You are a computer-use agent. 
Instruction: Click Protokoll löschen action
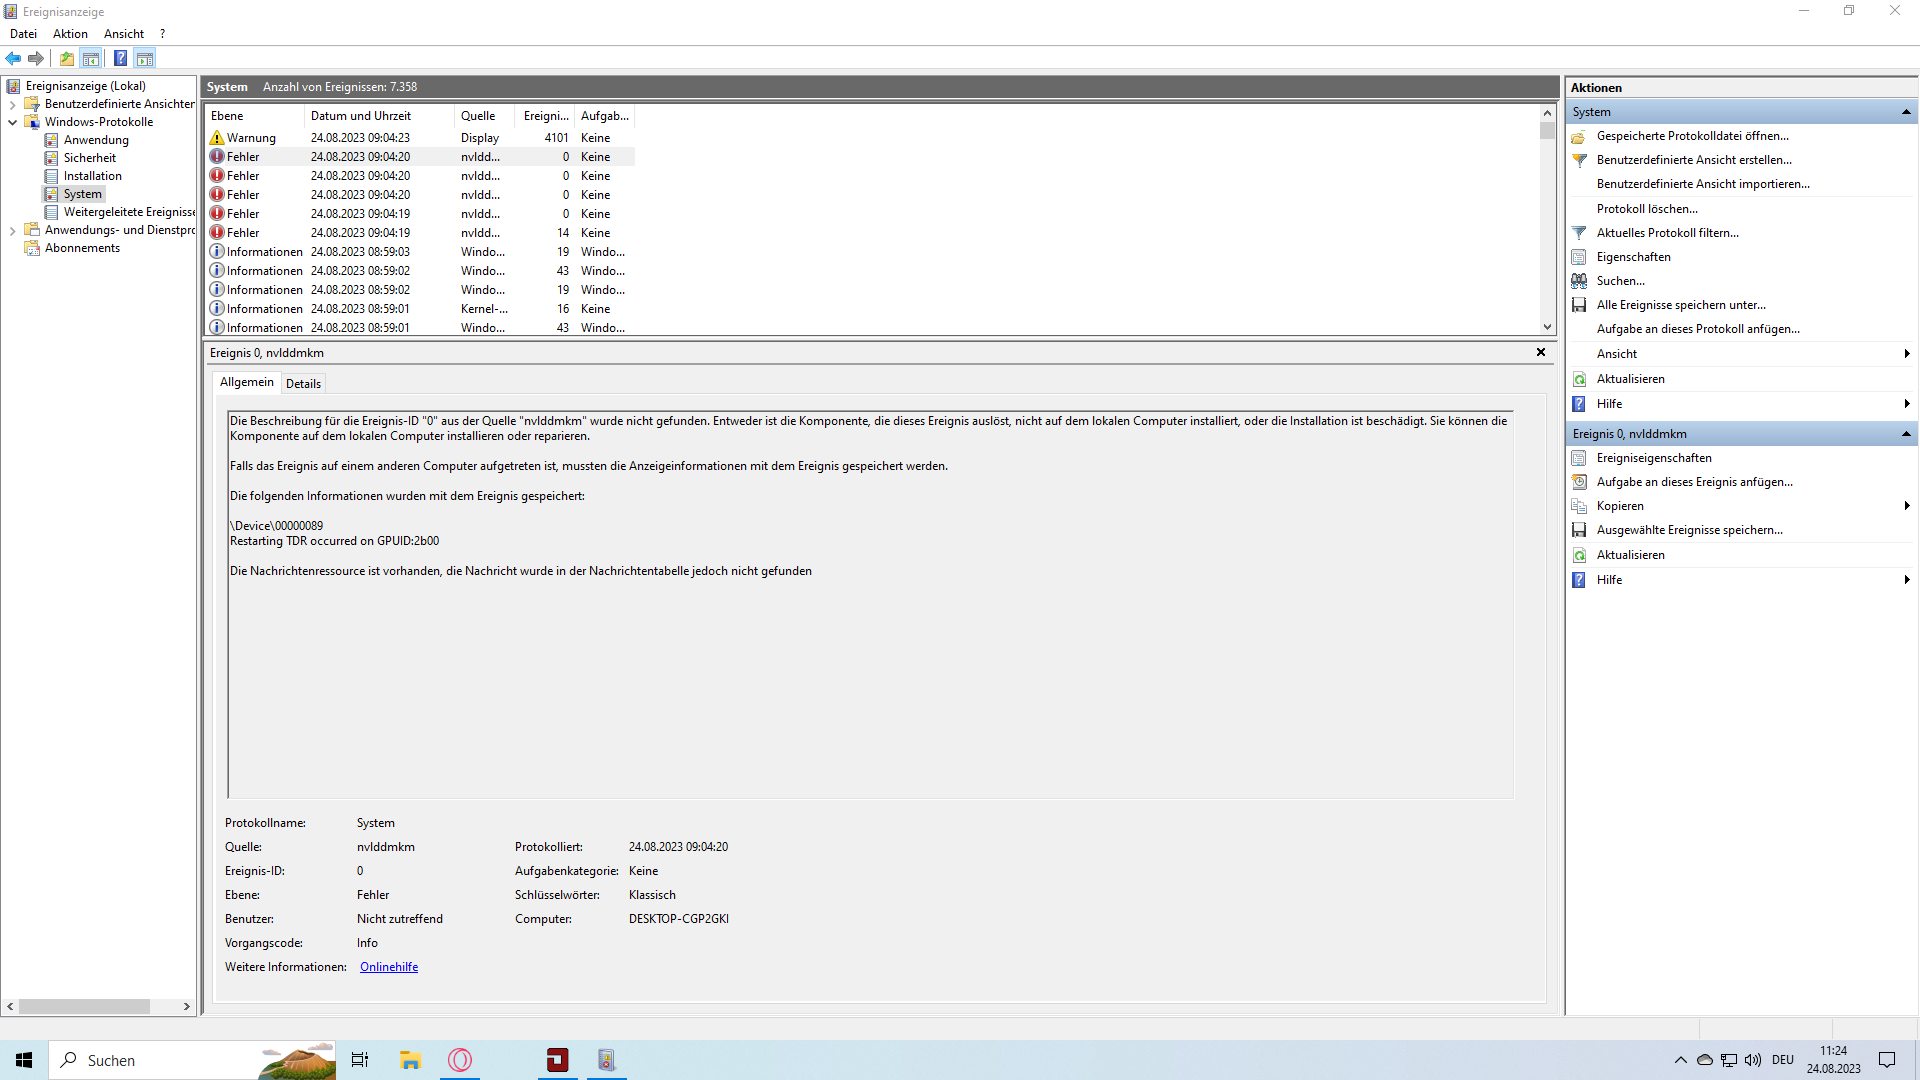[1647, 209]
